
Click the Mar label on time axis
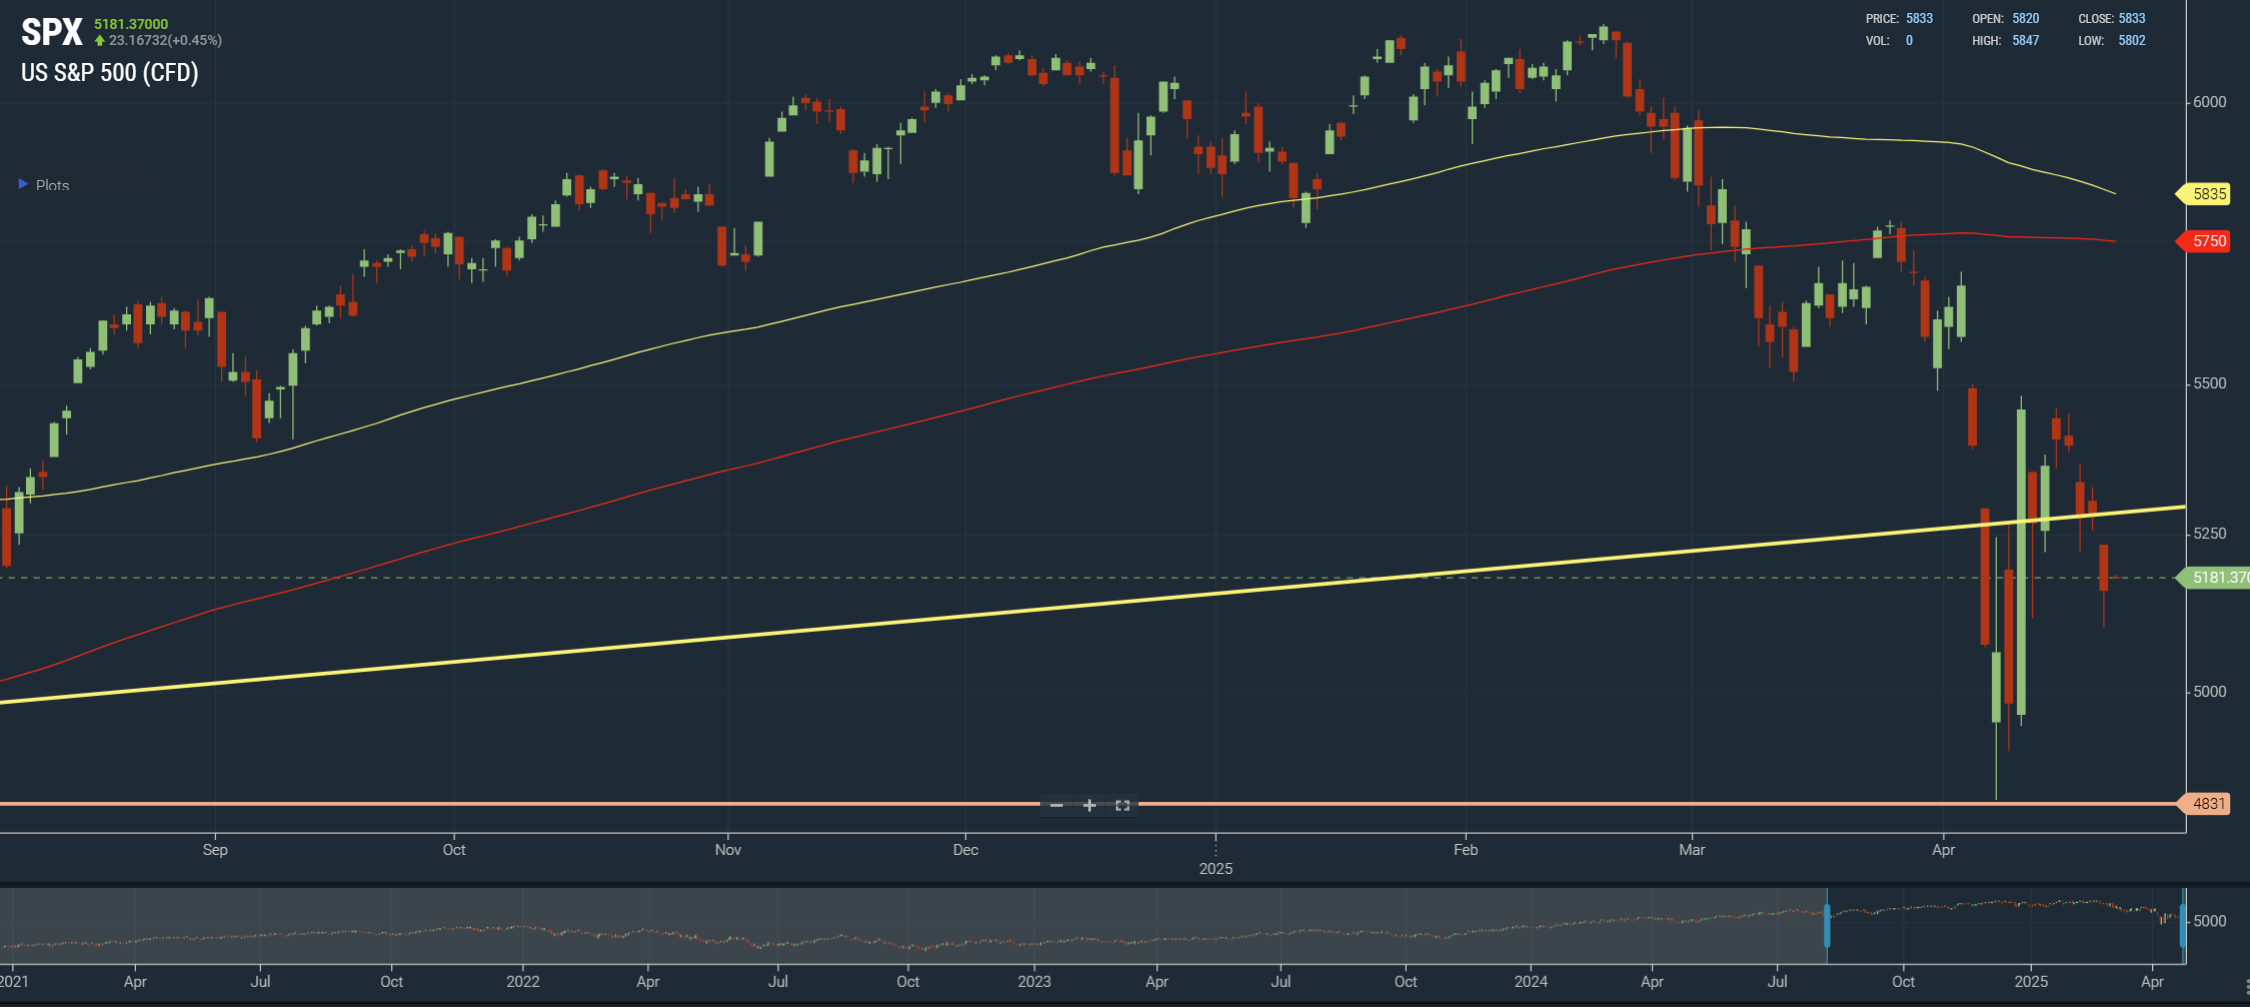pos(1692,850)
